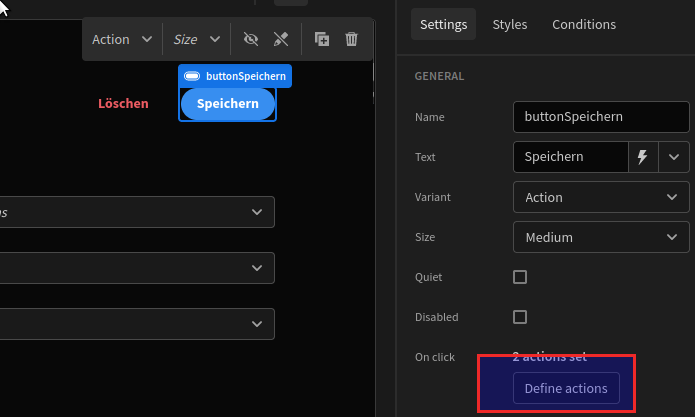Duplicate the selected component with the copy icon

pyautogui.click(x=322, y=39)
